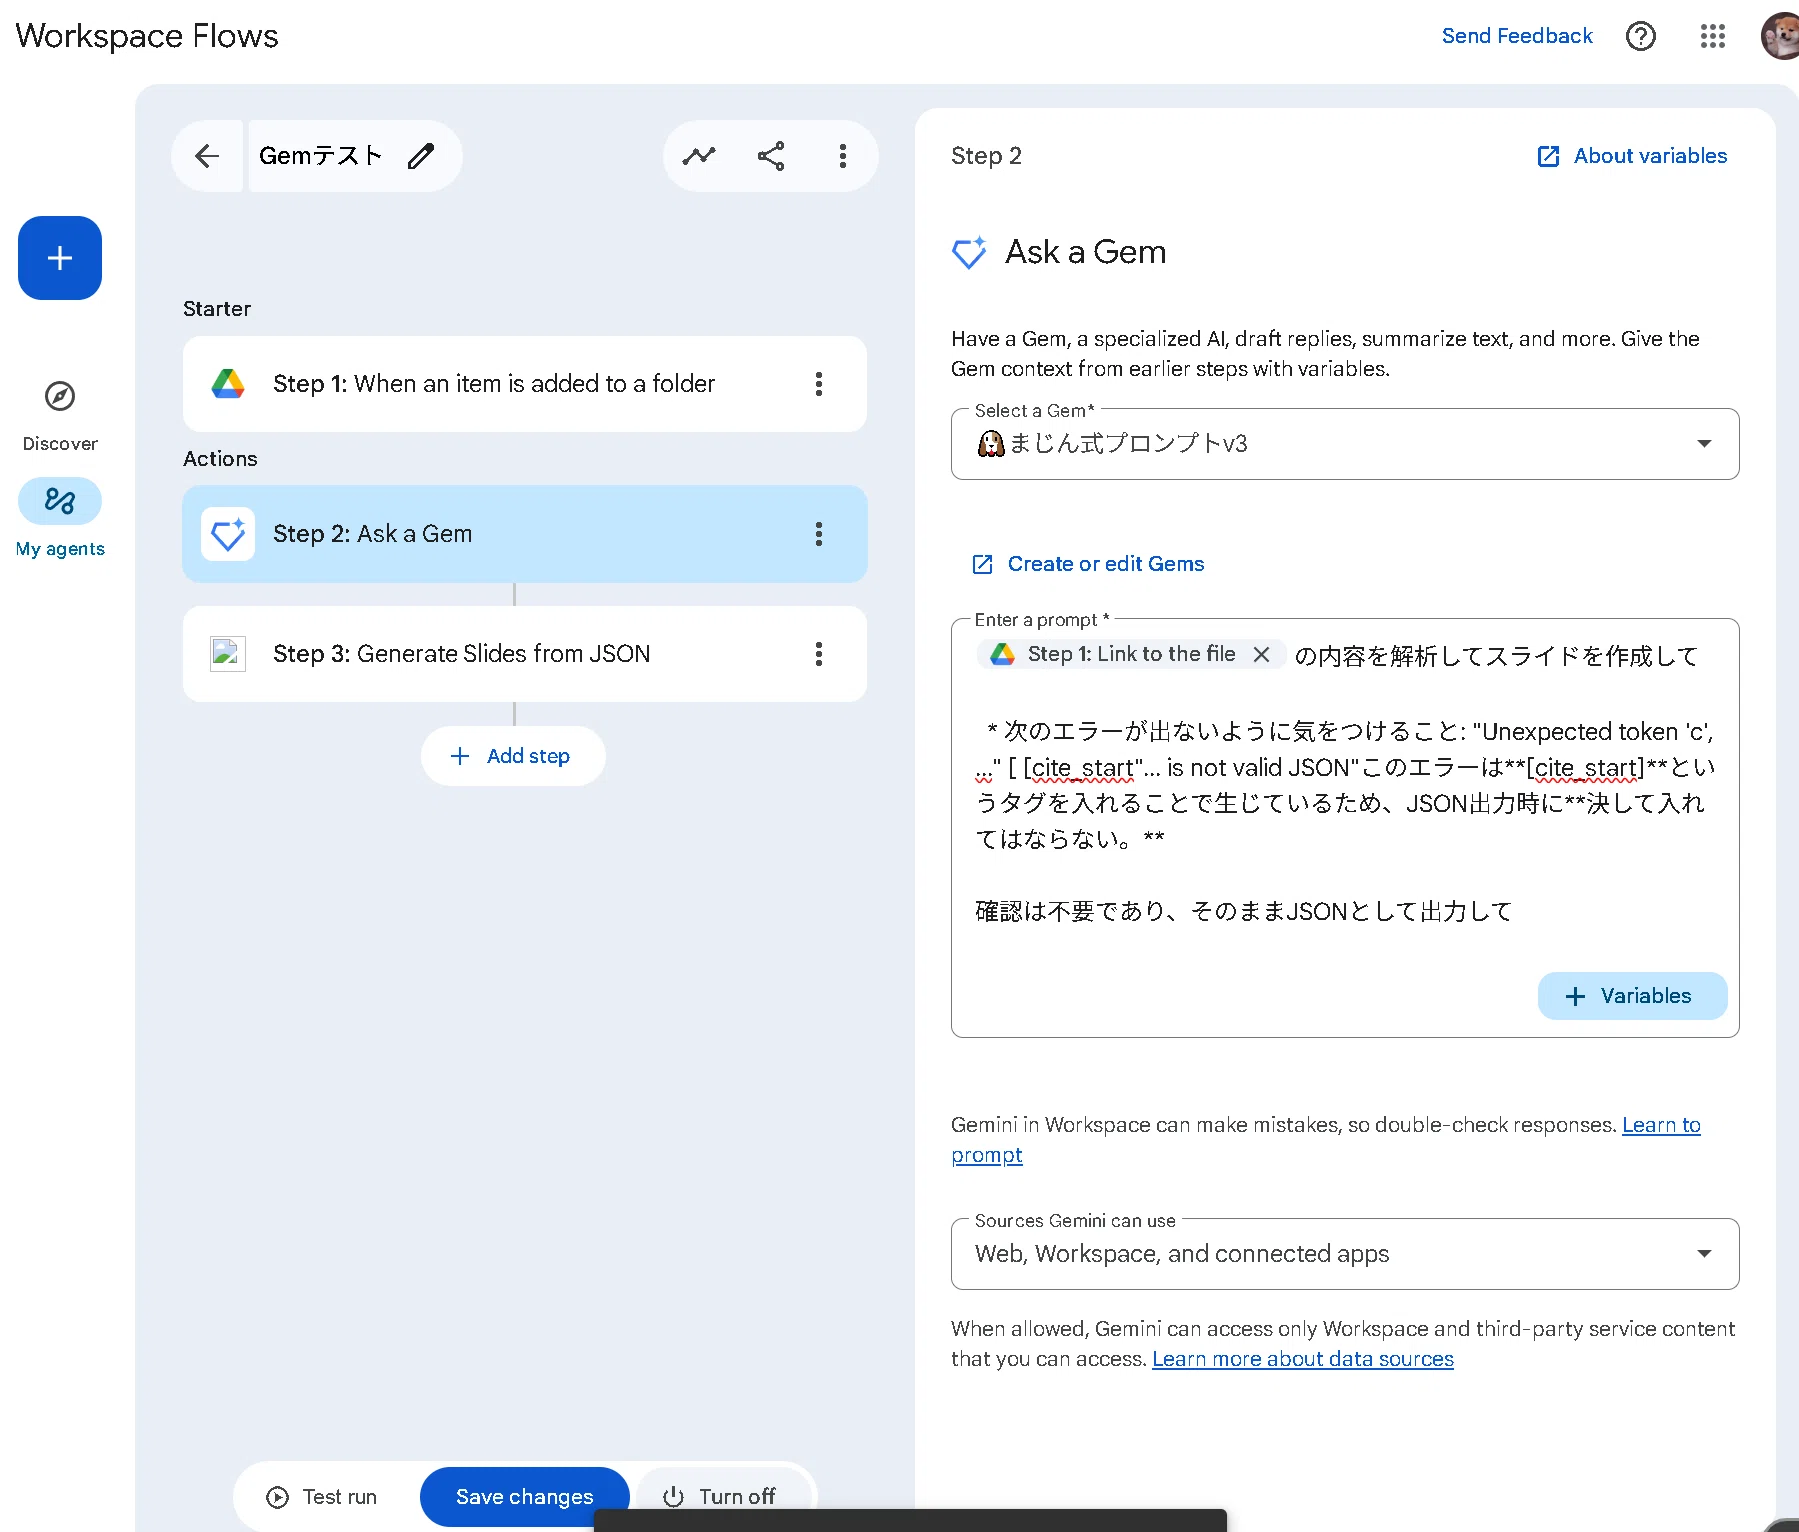The width and height of the screenshot is (1799, 1532).
Task: Open the Learn to prompt link
Action: pyautogui.click(x=1661, y=1125)
